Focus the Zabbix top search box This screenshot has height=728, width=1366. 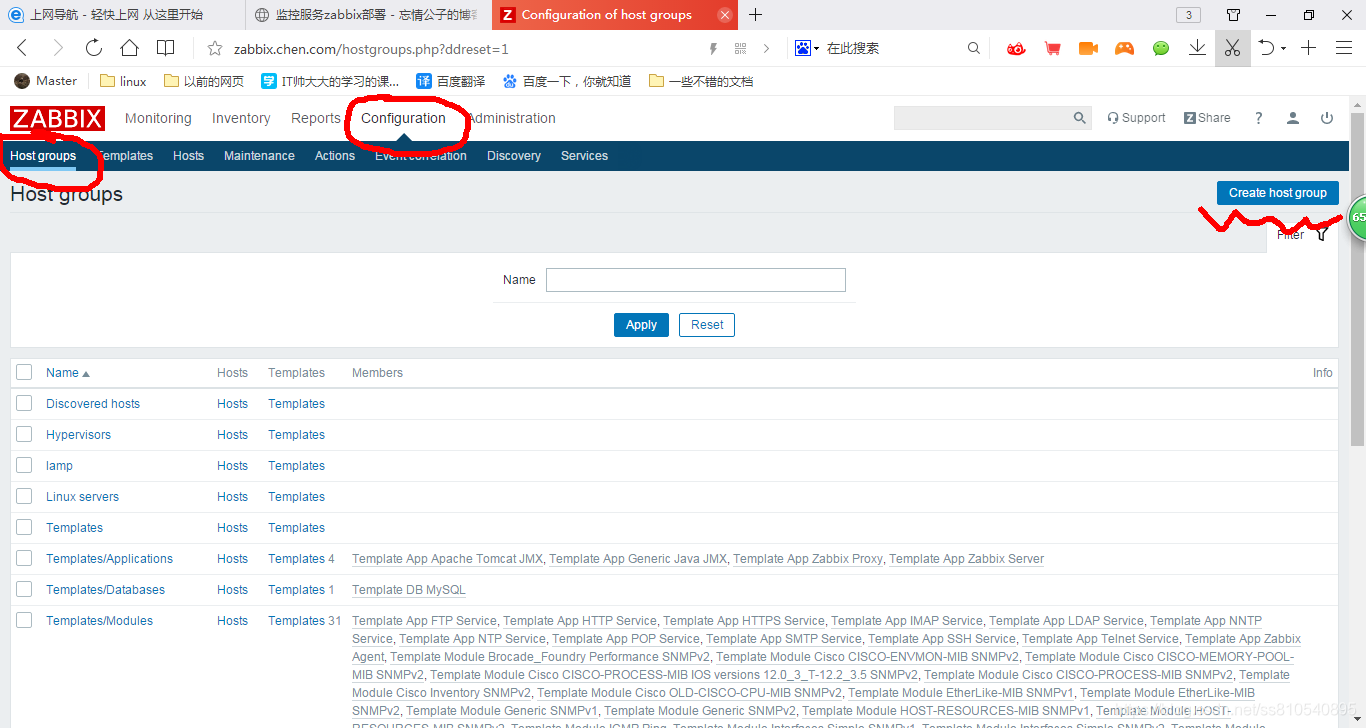pyautogui.click(x=983, y=118)
